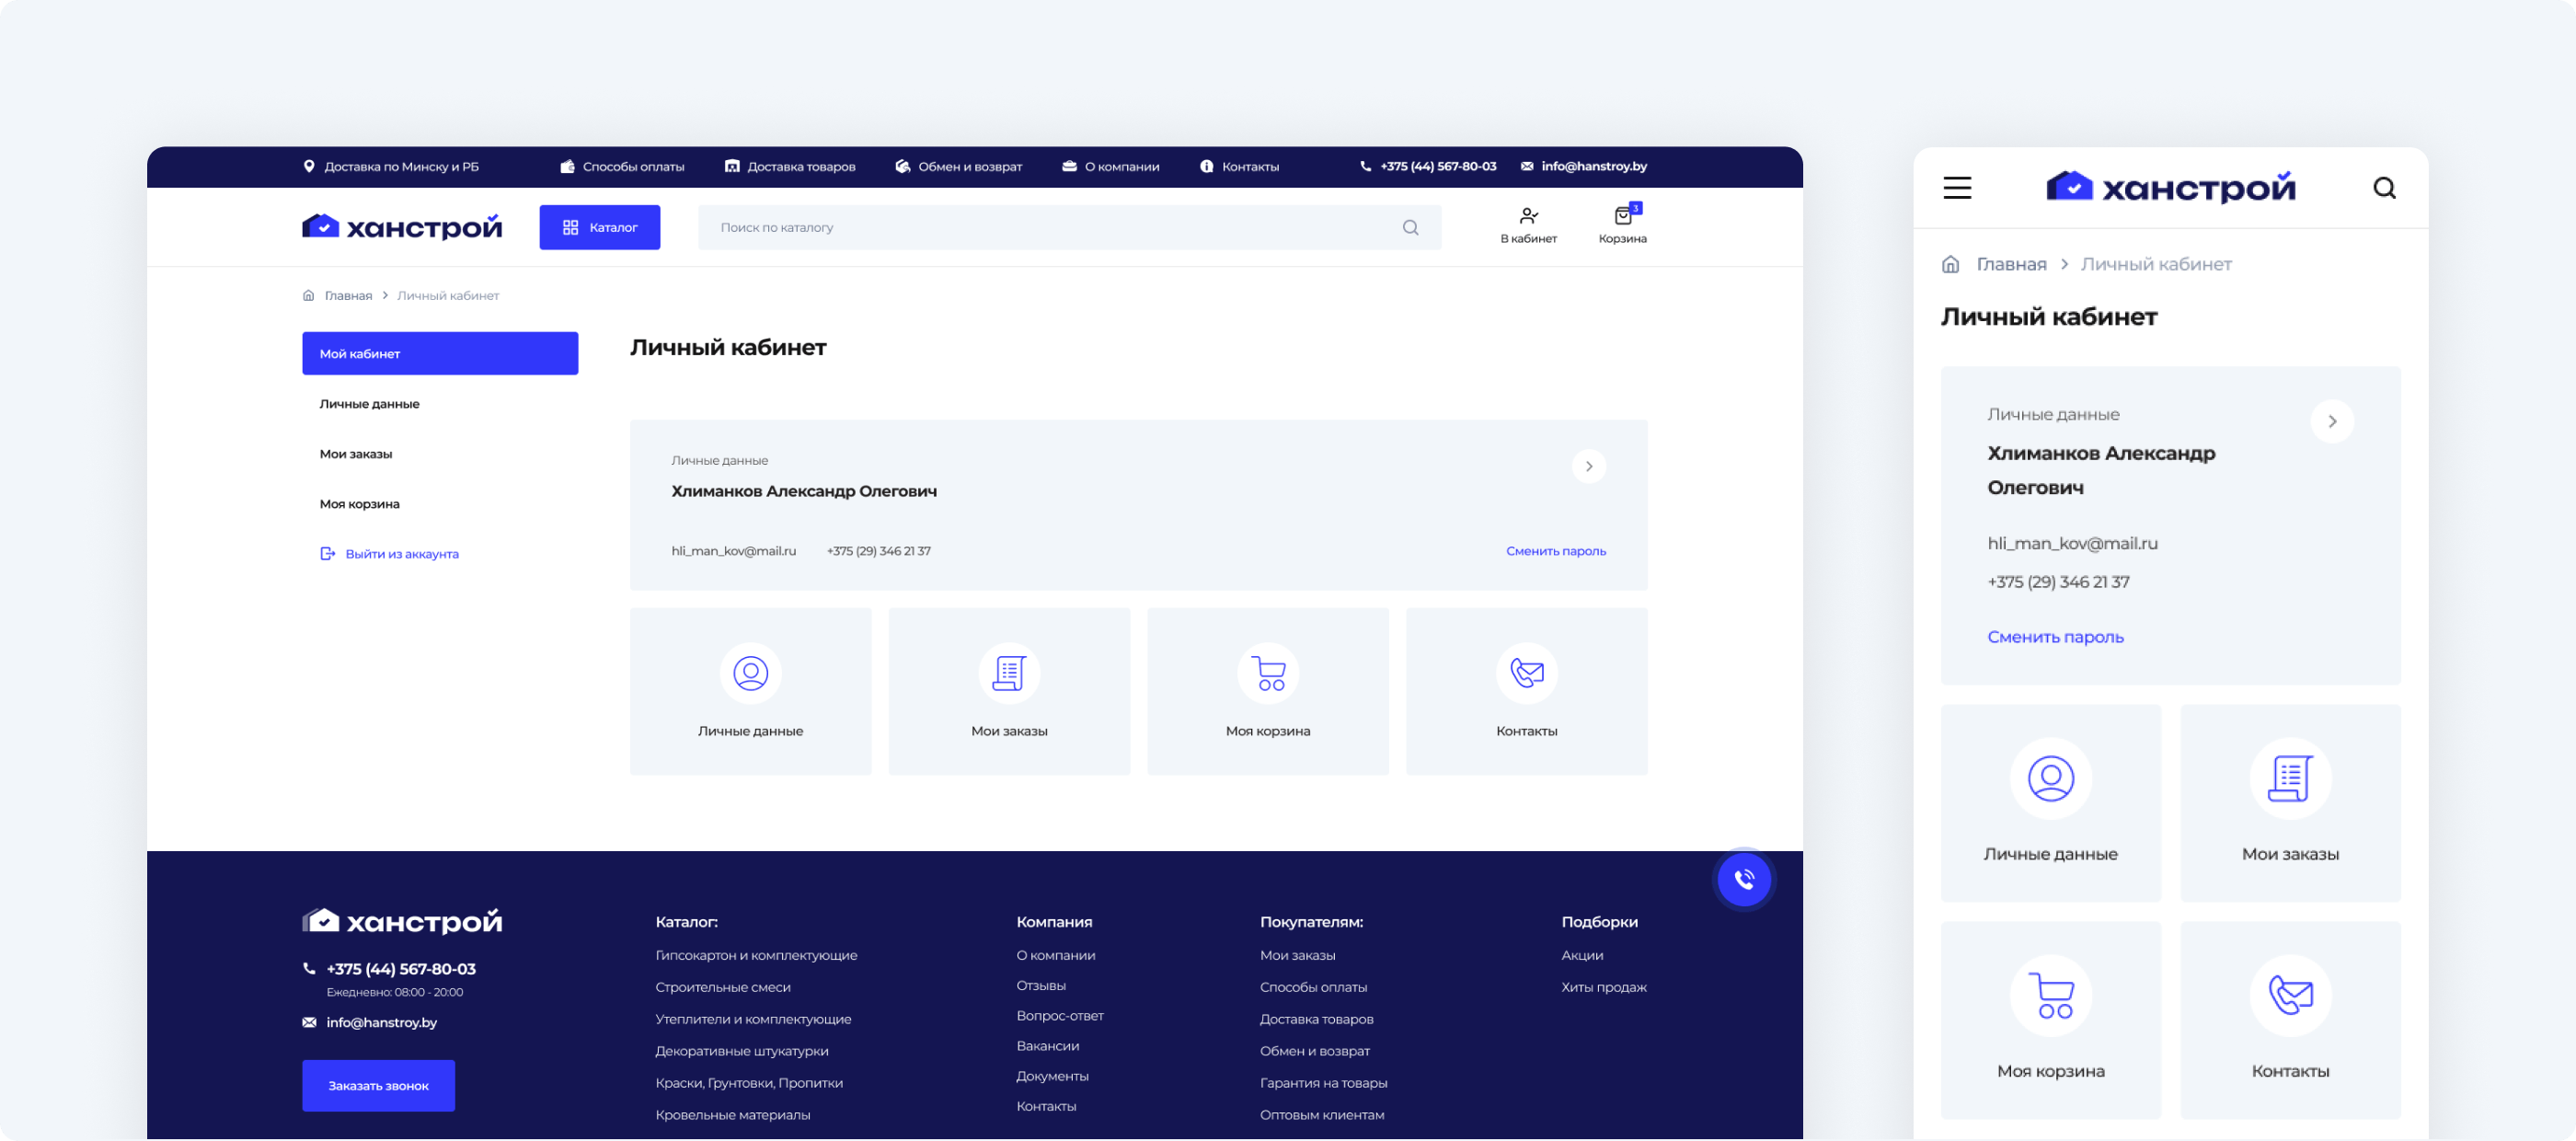Open "Способы оплаты" in the top bar
This screenshot has height=1141, width=2576.
(x=632, y=167)
